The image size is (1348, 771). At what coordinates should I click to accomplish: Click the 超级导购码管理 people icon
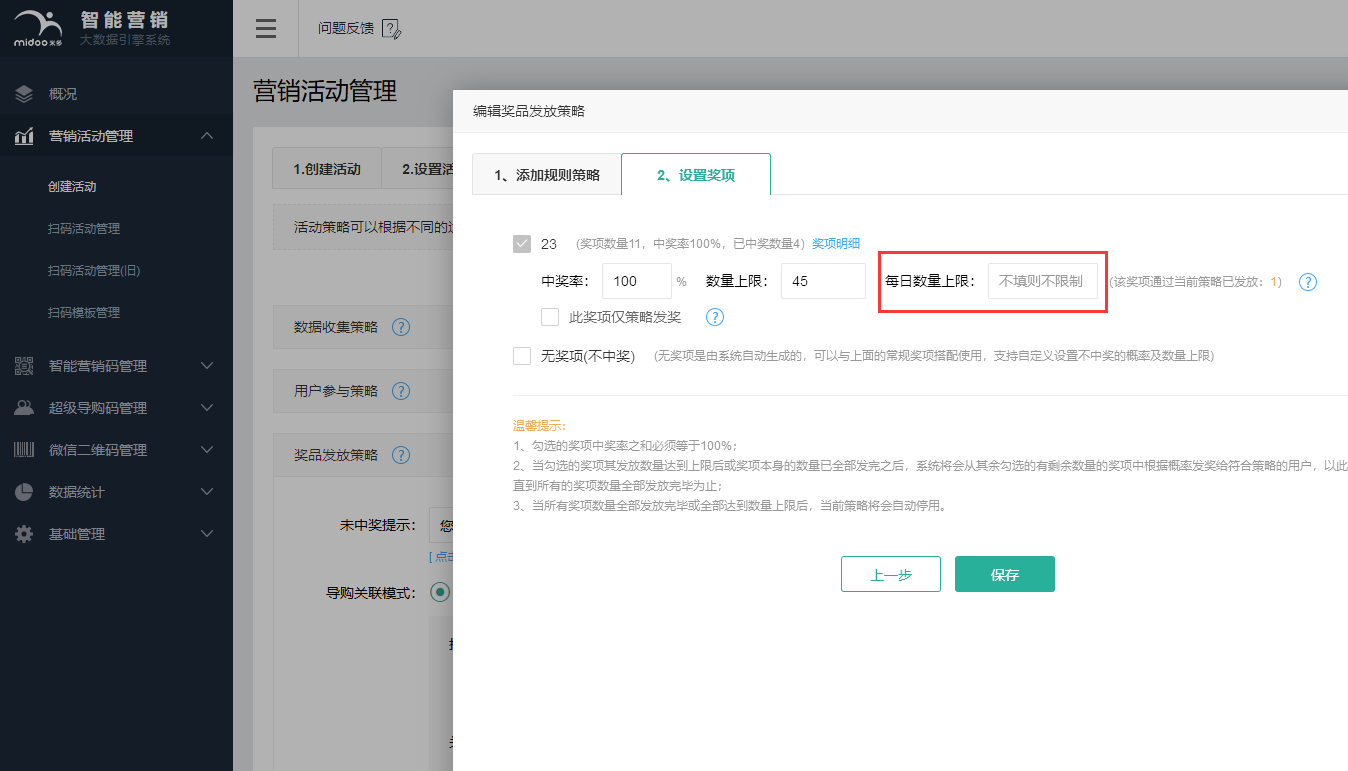(x=24, y=408)
